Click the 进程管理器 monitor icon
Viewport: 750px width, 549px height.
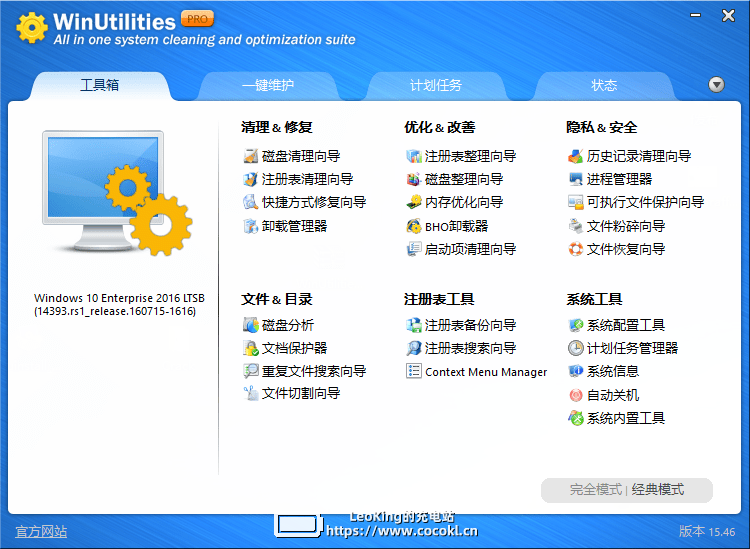tap(576, 179)
